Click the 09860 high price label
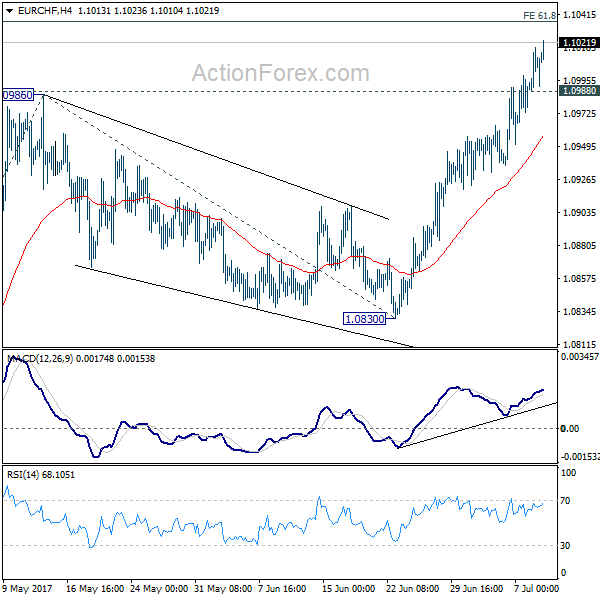600x600 pixels. 18,95
